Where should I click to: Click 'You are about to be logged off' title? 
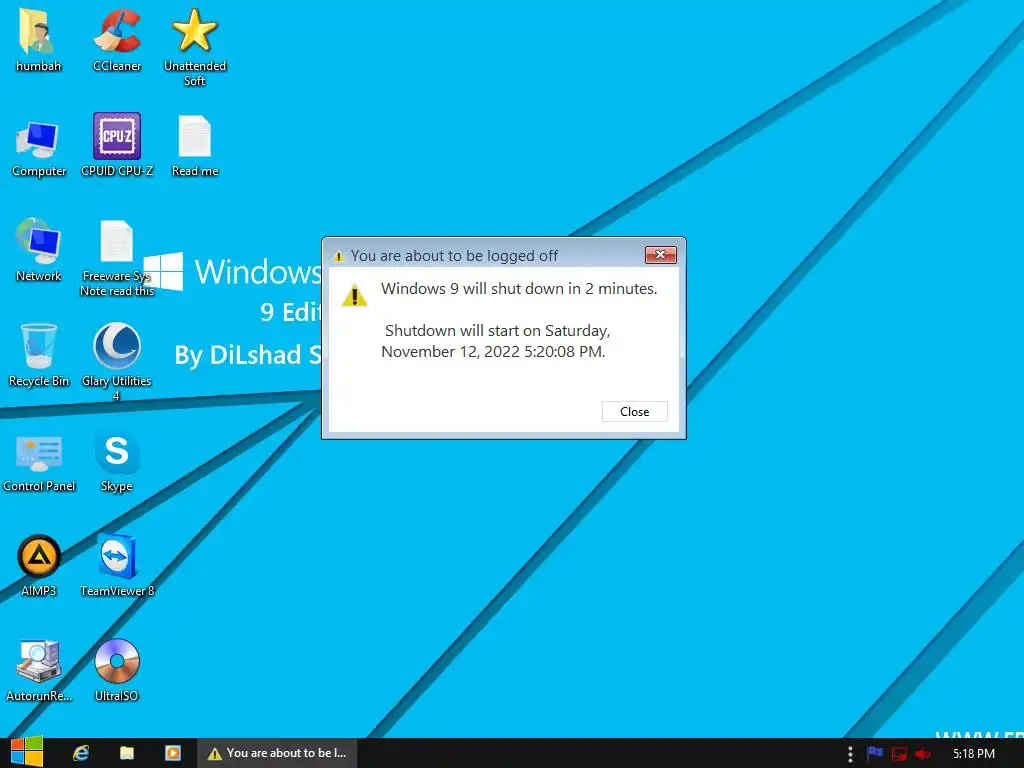click(454, 256)
